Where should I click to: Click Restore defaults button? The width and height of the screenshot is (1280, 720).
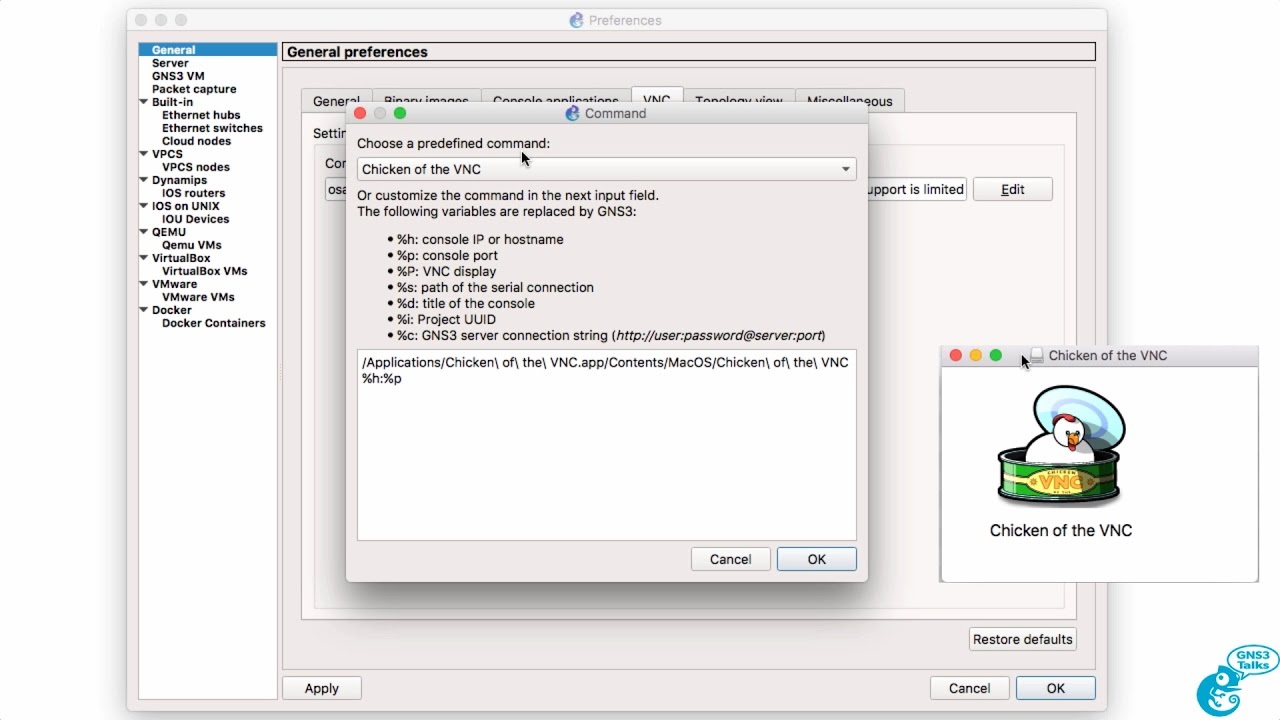click(1022, 639)
